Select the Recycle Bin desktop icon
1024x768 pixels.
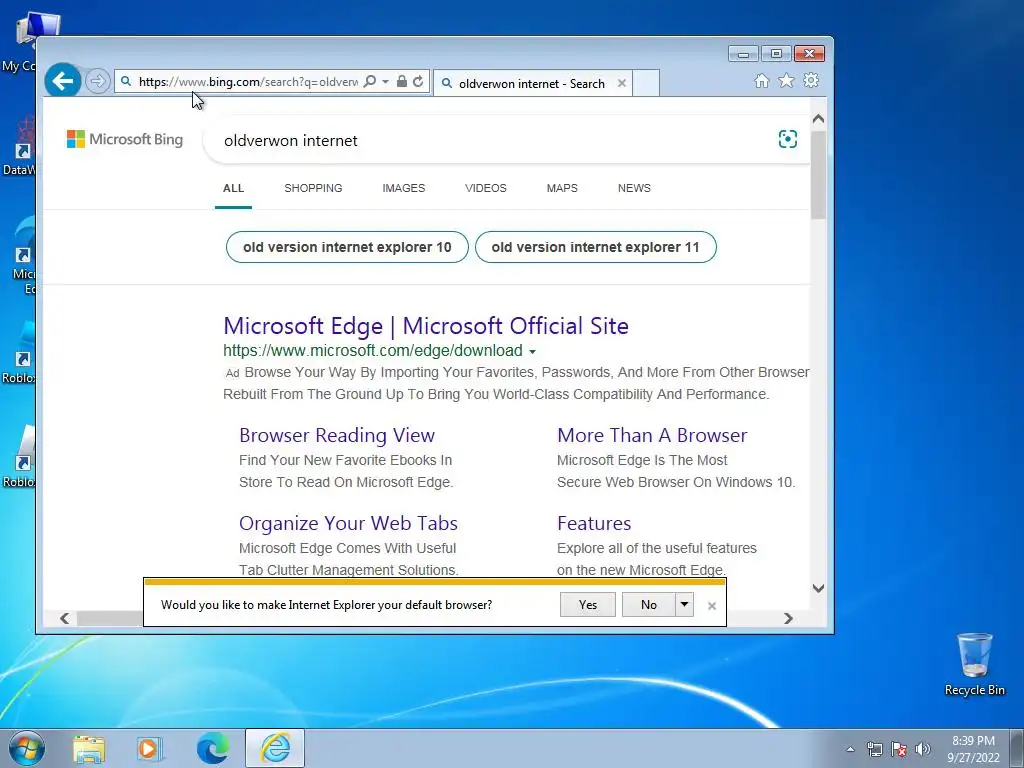click(974, 664)
